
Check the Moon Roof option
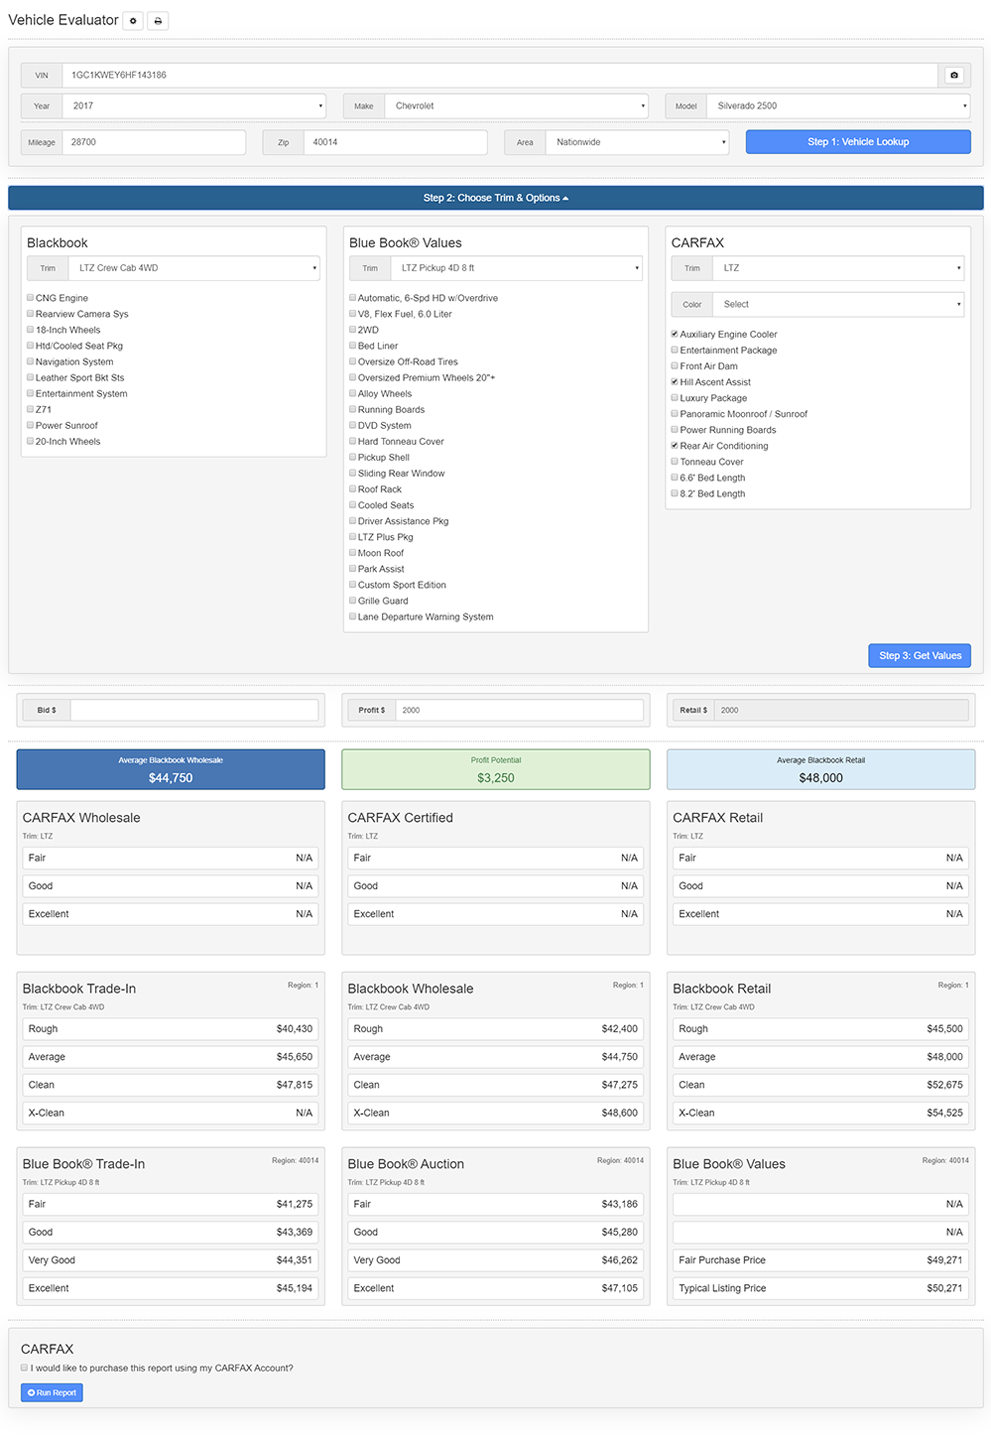point(353,552)
